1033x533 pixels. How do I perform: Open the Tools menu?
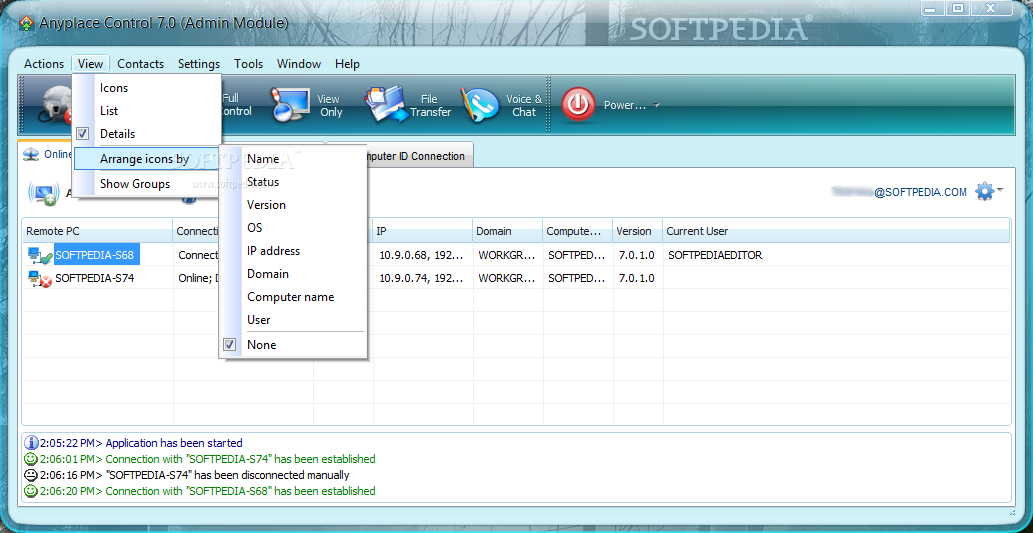click(x=248, y=64)
